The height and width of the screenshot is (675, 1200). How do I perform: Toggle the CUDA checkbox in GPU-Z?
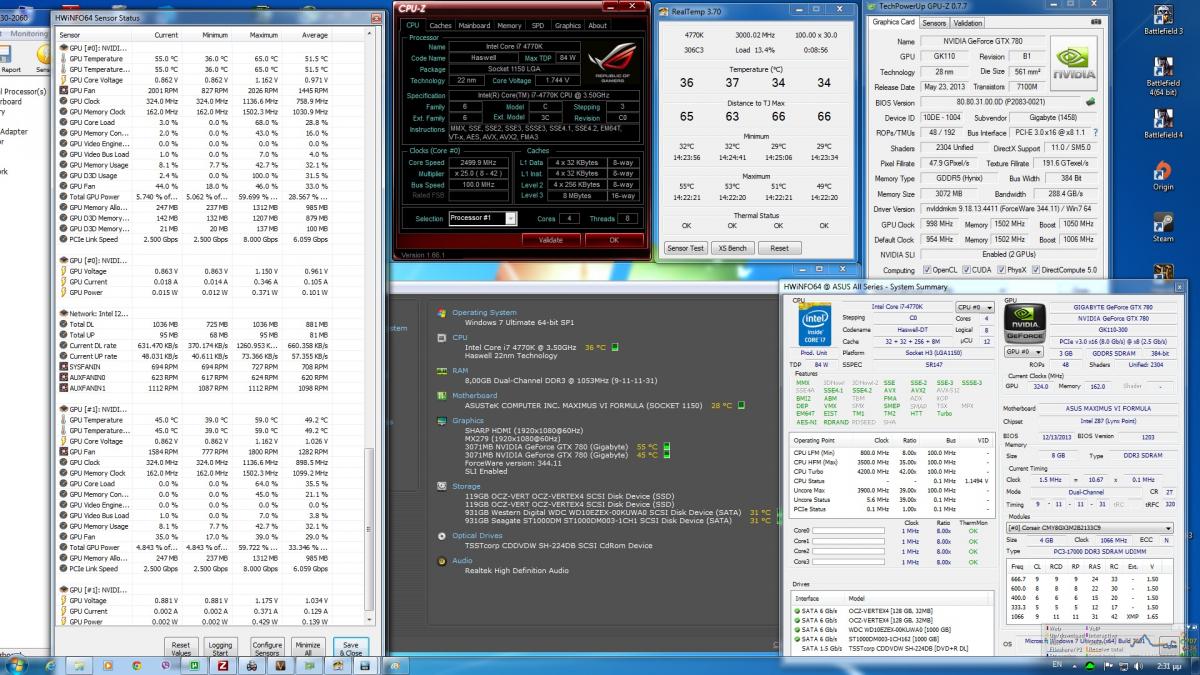pos(966,270)
